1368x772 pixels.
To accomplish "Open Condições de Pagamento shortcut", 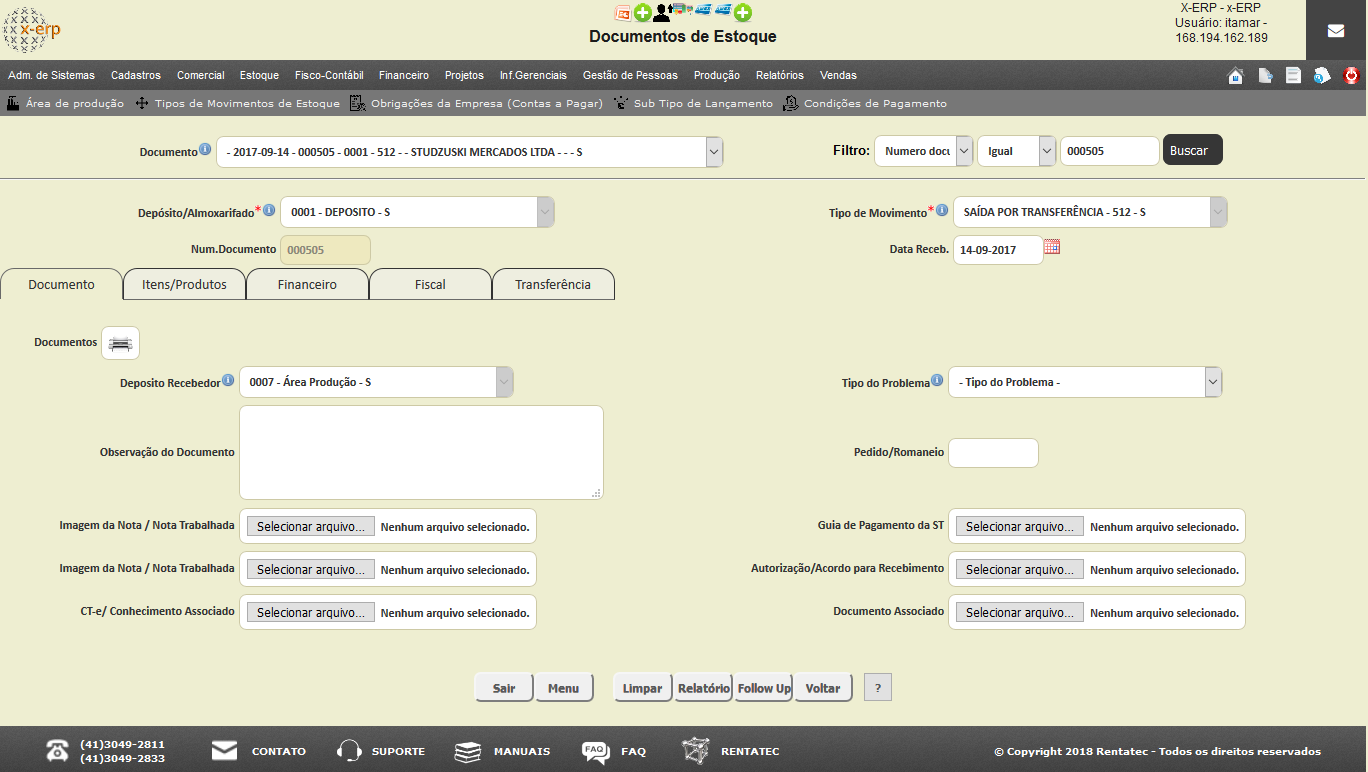I will point(865,103).
